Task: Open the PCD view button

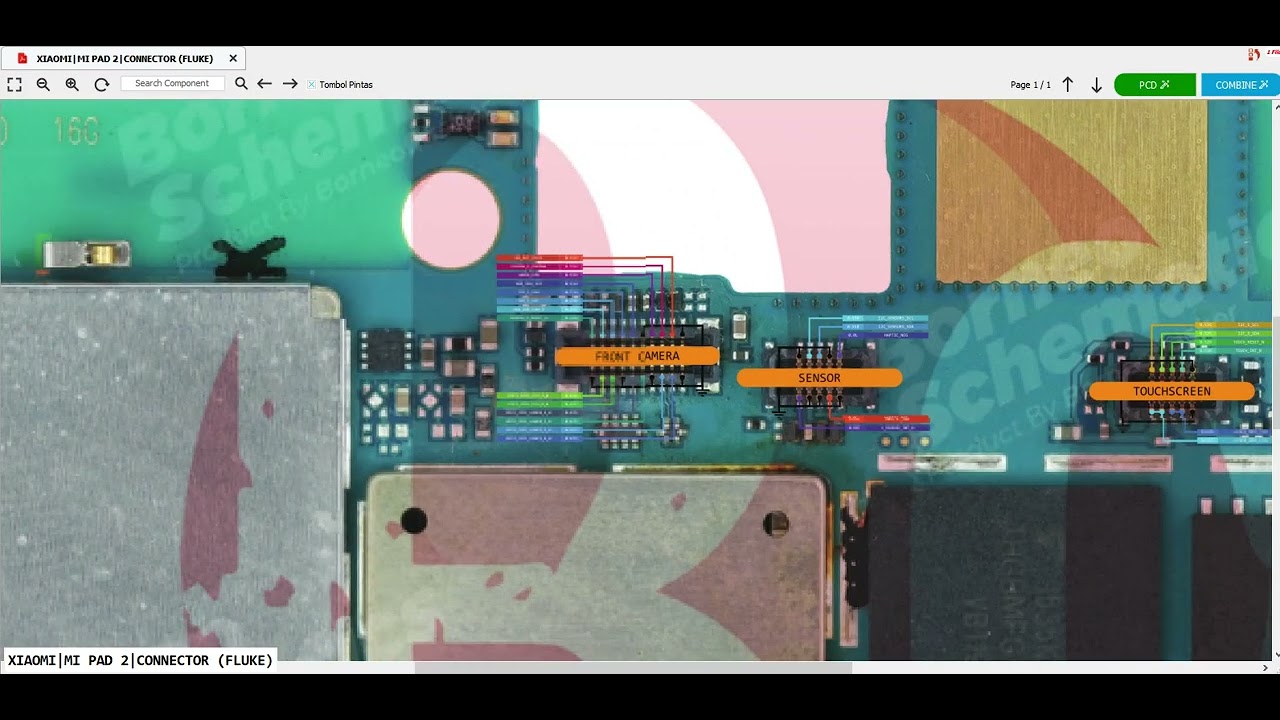Action: (1154, 85)
